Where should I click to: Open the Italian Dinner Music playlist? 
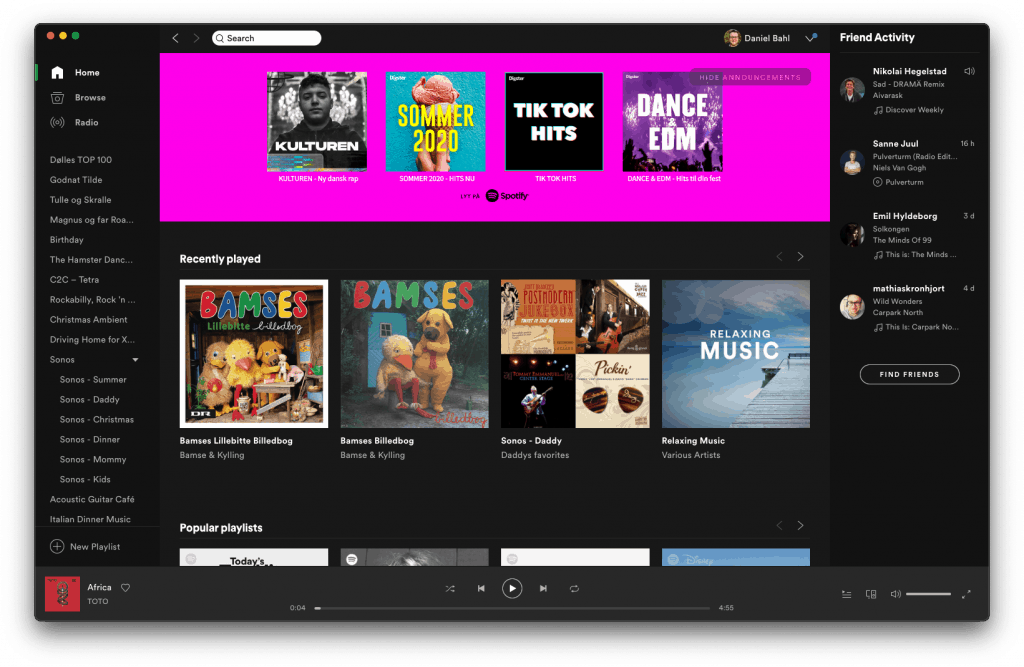(x=90, y=519)
